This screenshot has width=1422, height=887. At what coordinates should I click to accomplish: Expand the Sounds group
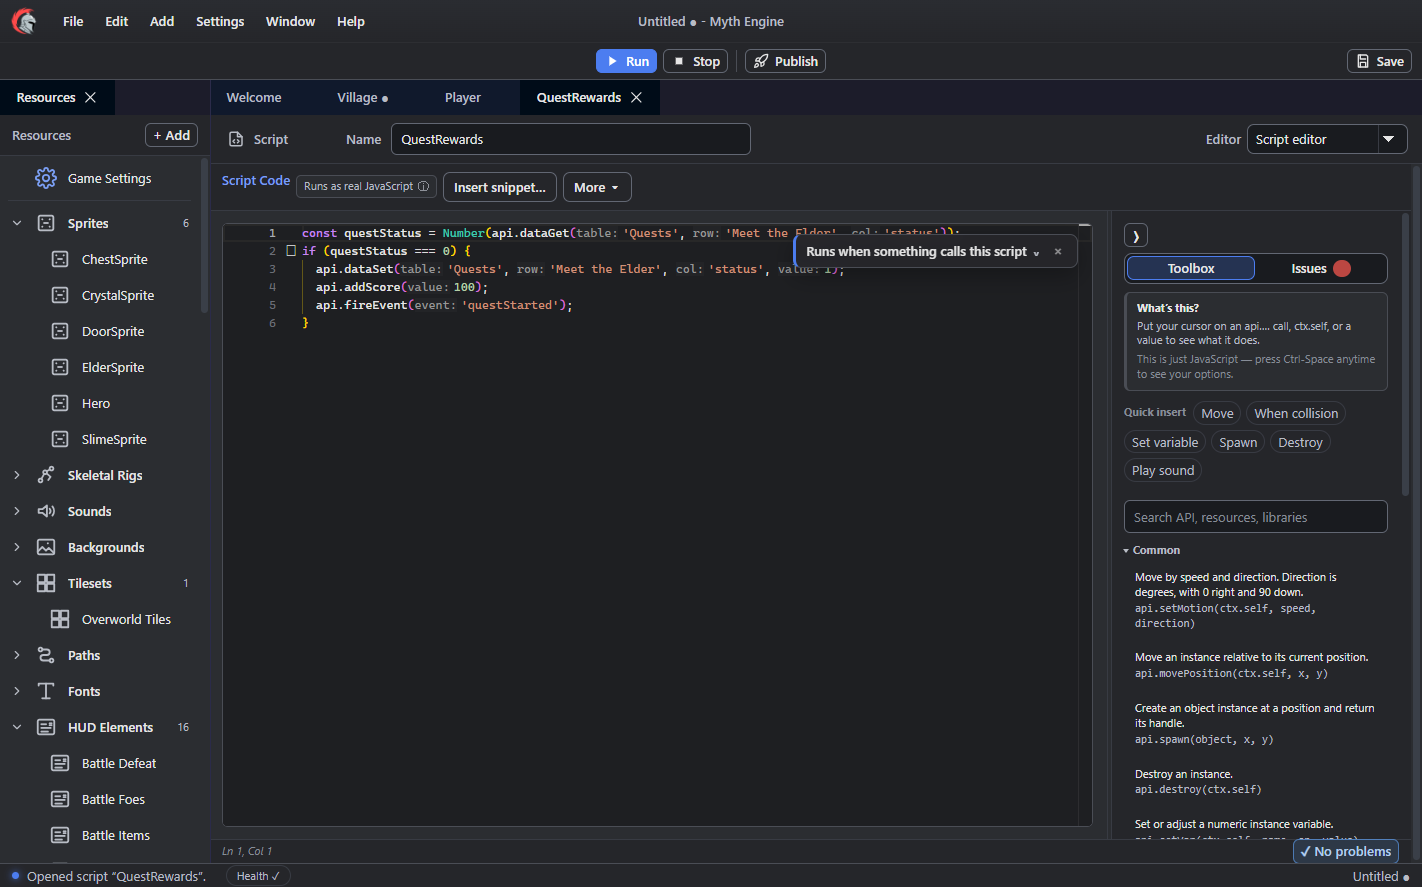[17, 511]
